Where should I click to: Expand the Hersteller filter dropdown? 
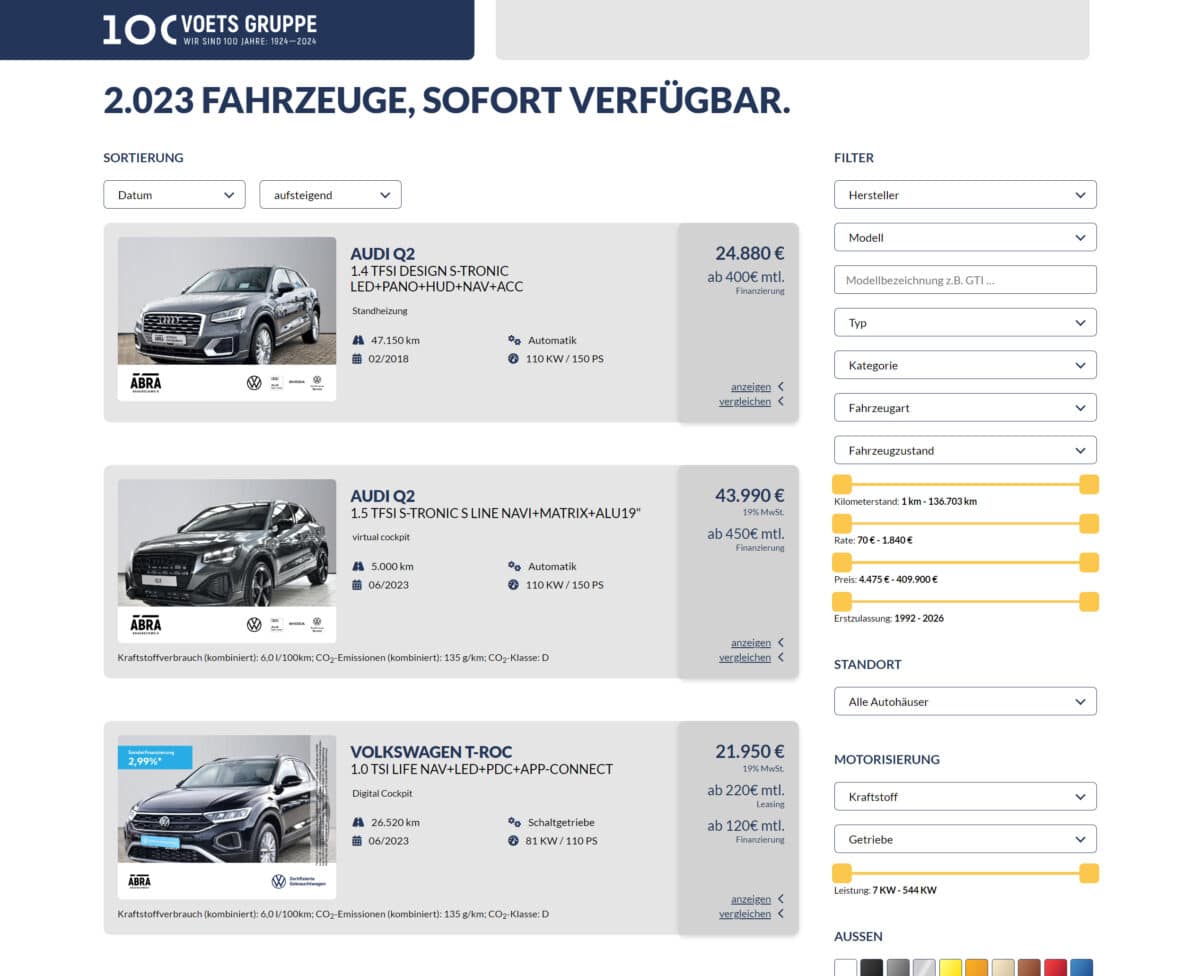point(965,194)
